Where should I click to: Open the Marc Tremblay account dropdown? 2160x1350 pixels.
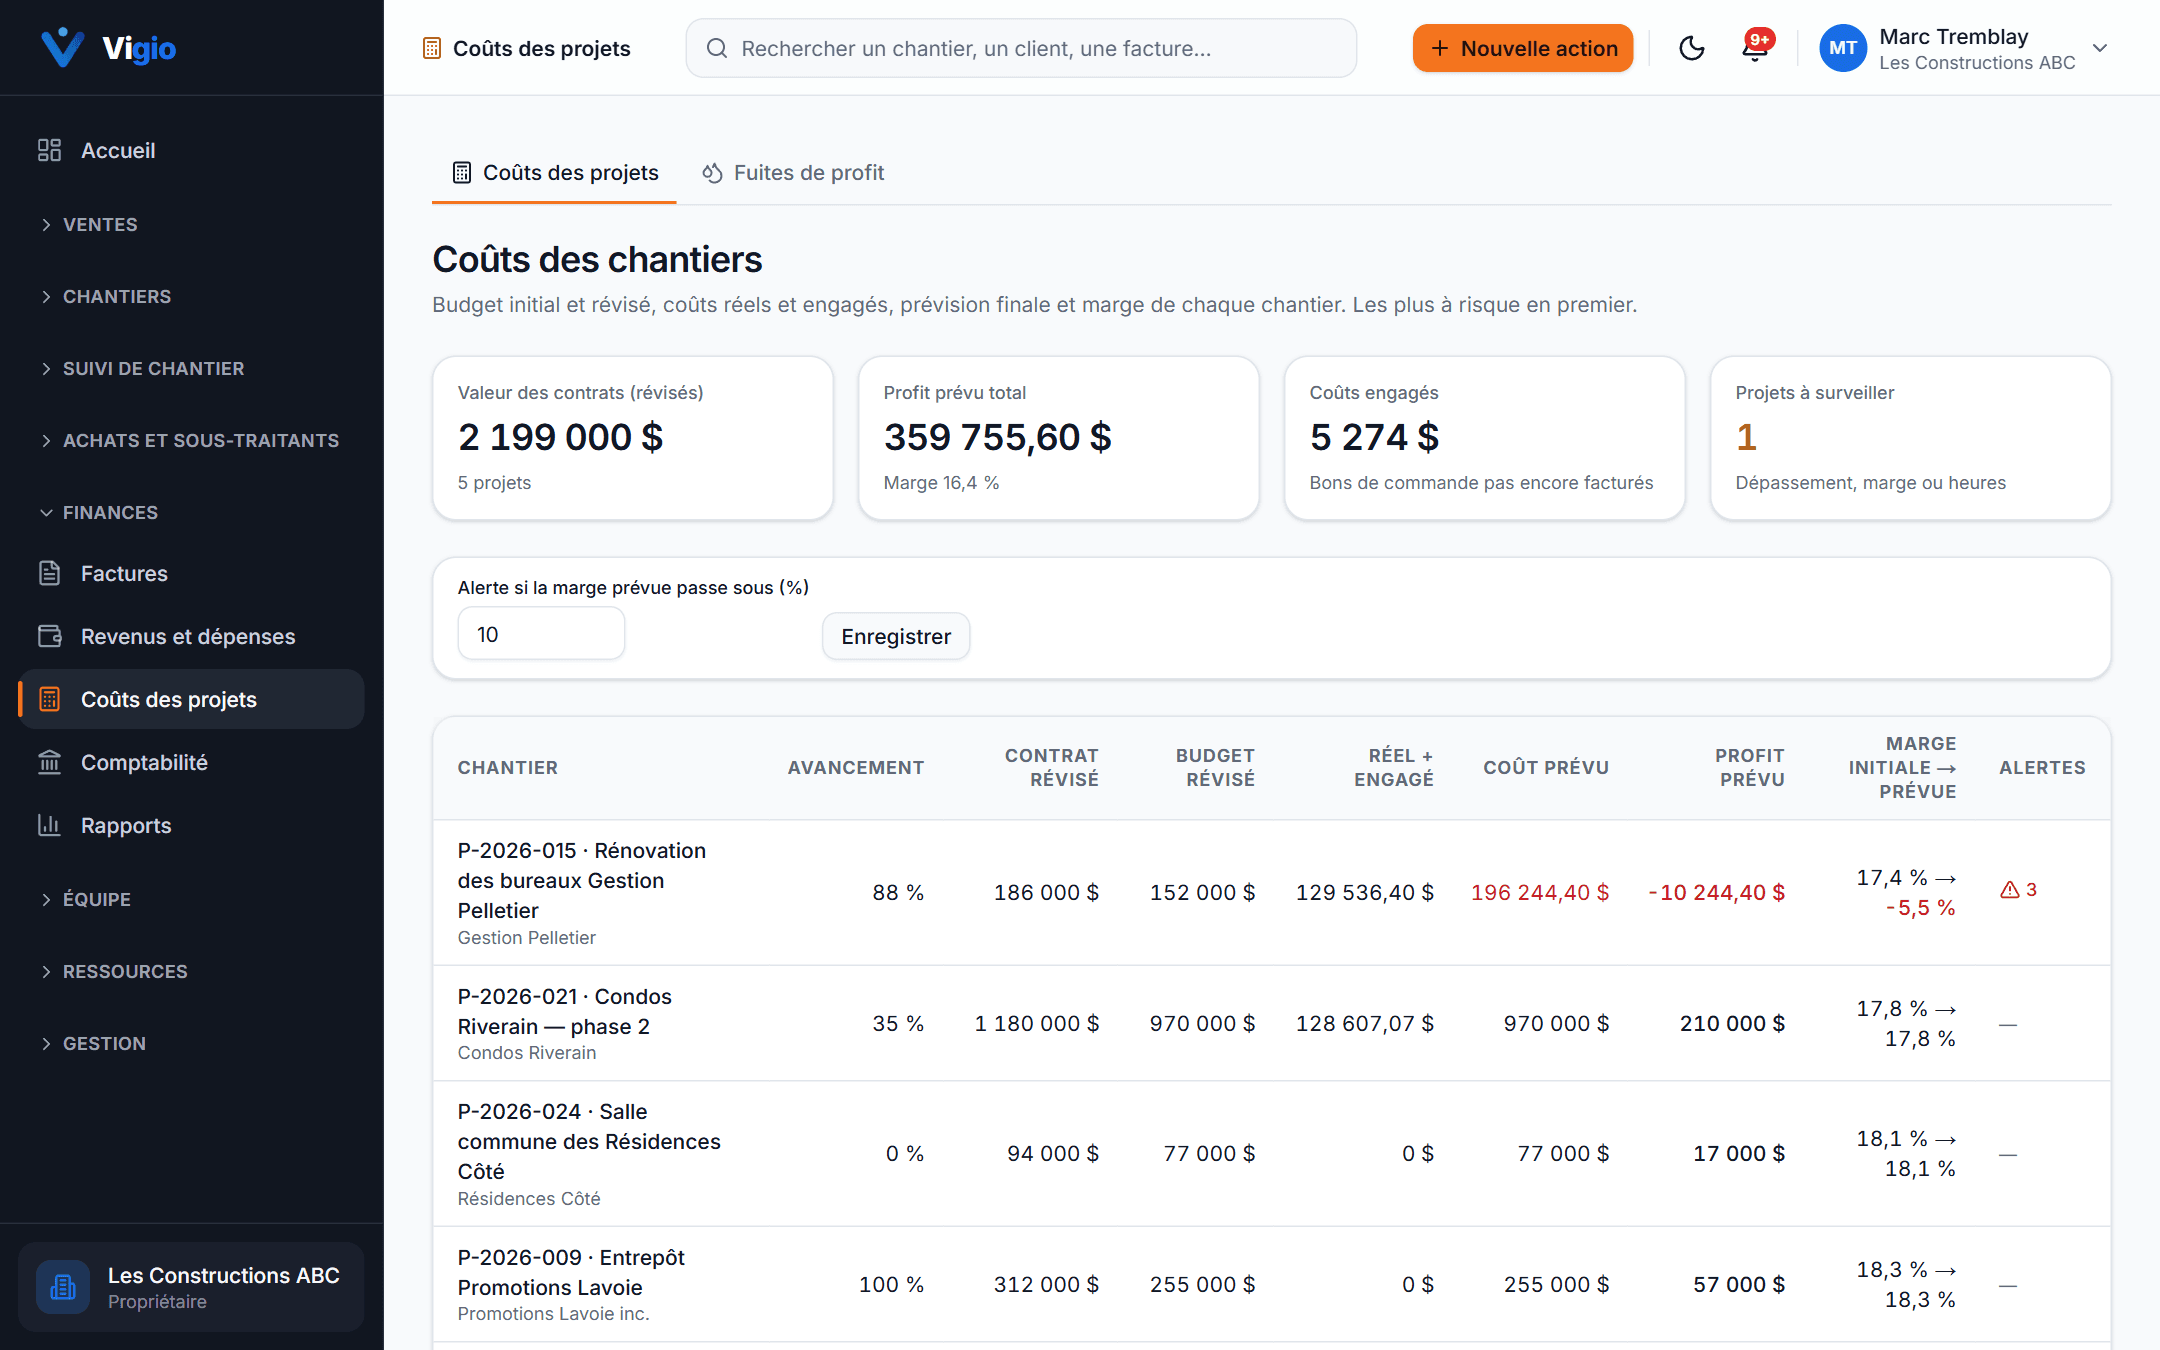[x=1964, y=48]
